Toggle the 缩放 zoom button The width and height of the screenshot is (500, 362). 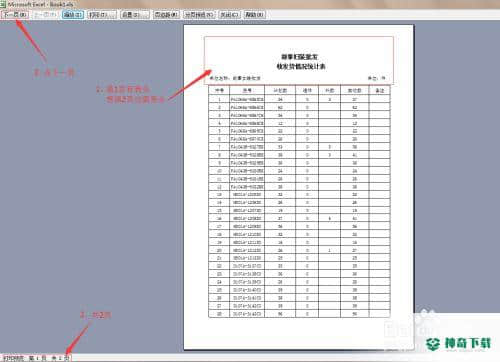coord(73,15)
